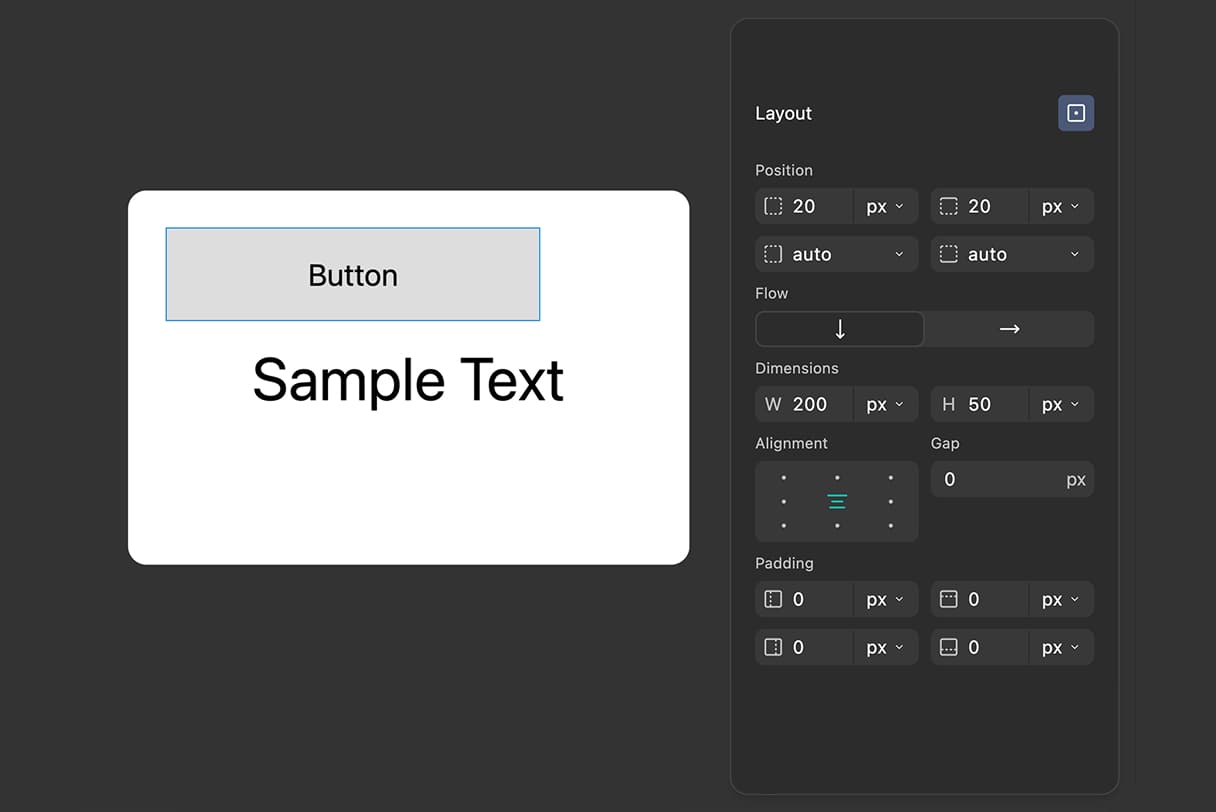This screenshot has width=1216, height=812.
Task: Click the left offset icon beside first Position value
Action: [x=773, y=206]
